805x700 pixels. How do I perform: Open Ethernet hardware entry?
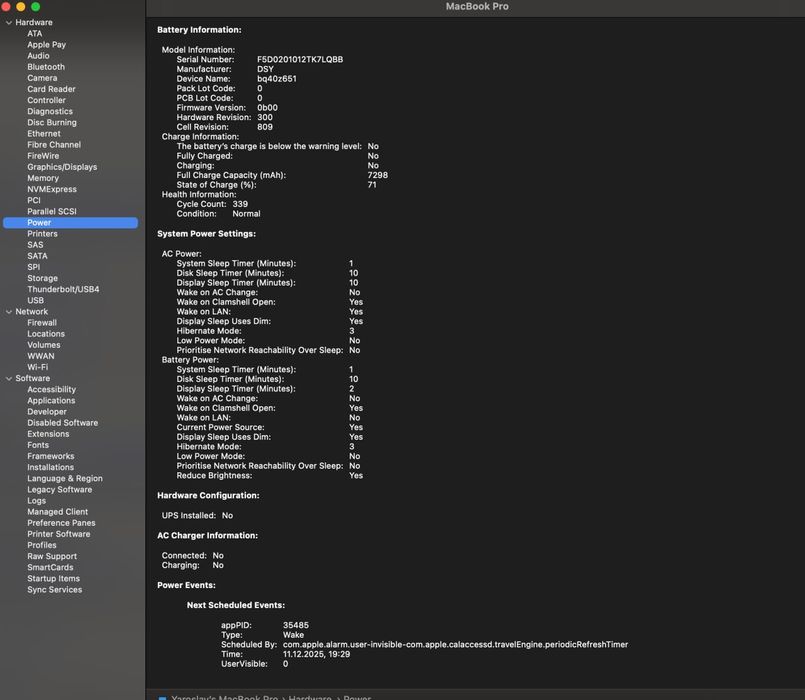click(44, 134)
